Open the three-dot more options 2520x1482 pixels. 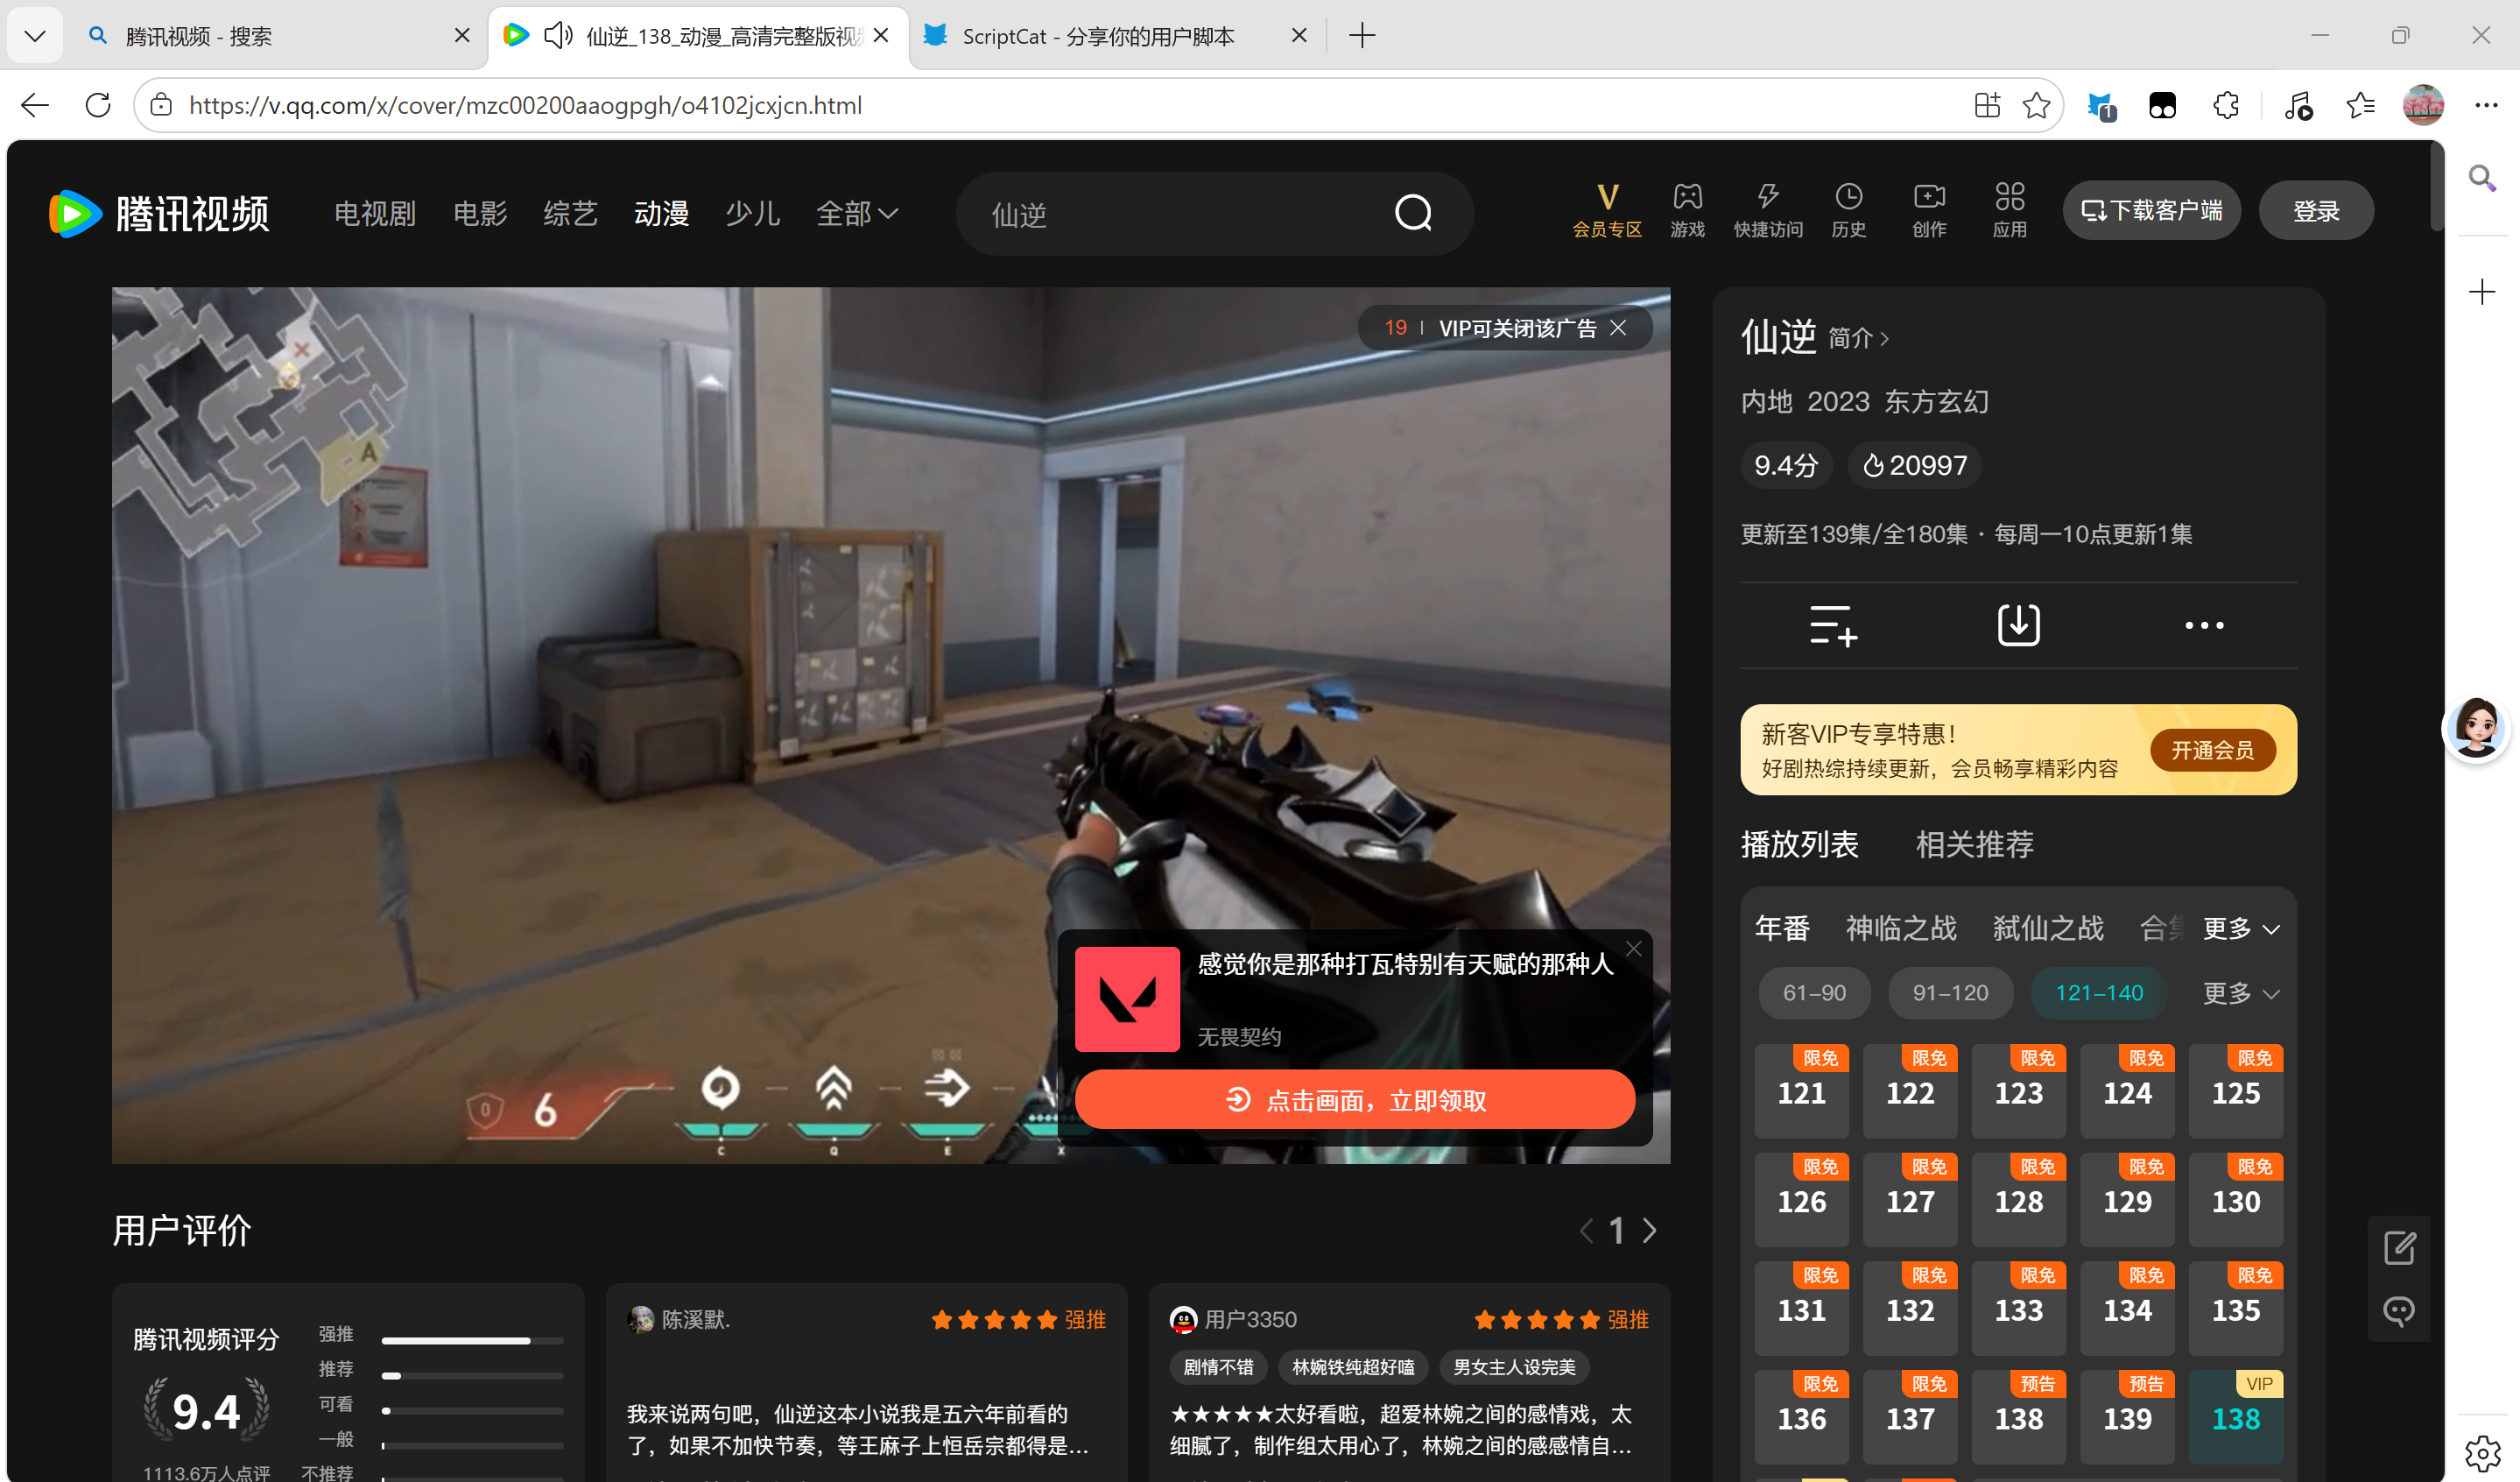tap(2204, 625)
